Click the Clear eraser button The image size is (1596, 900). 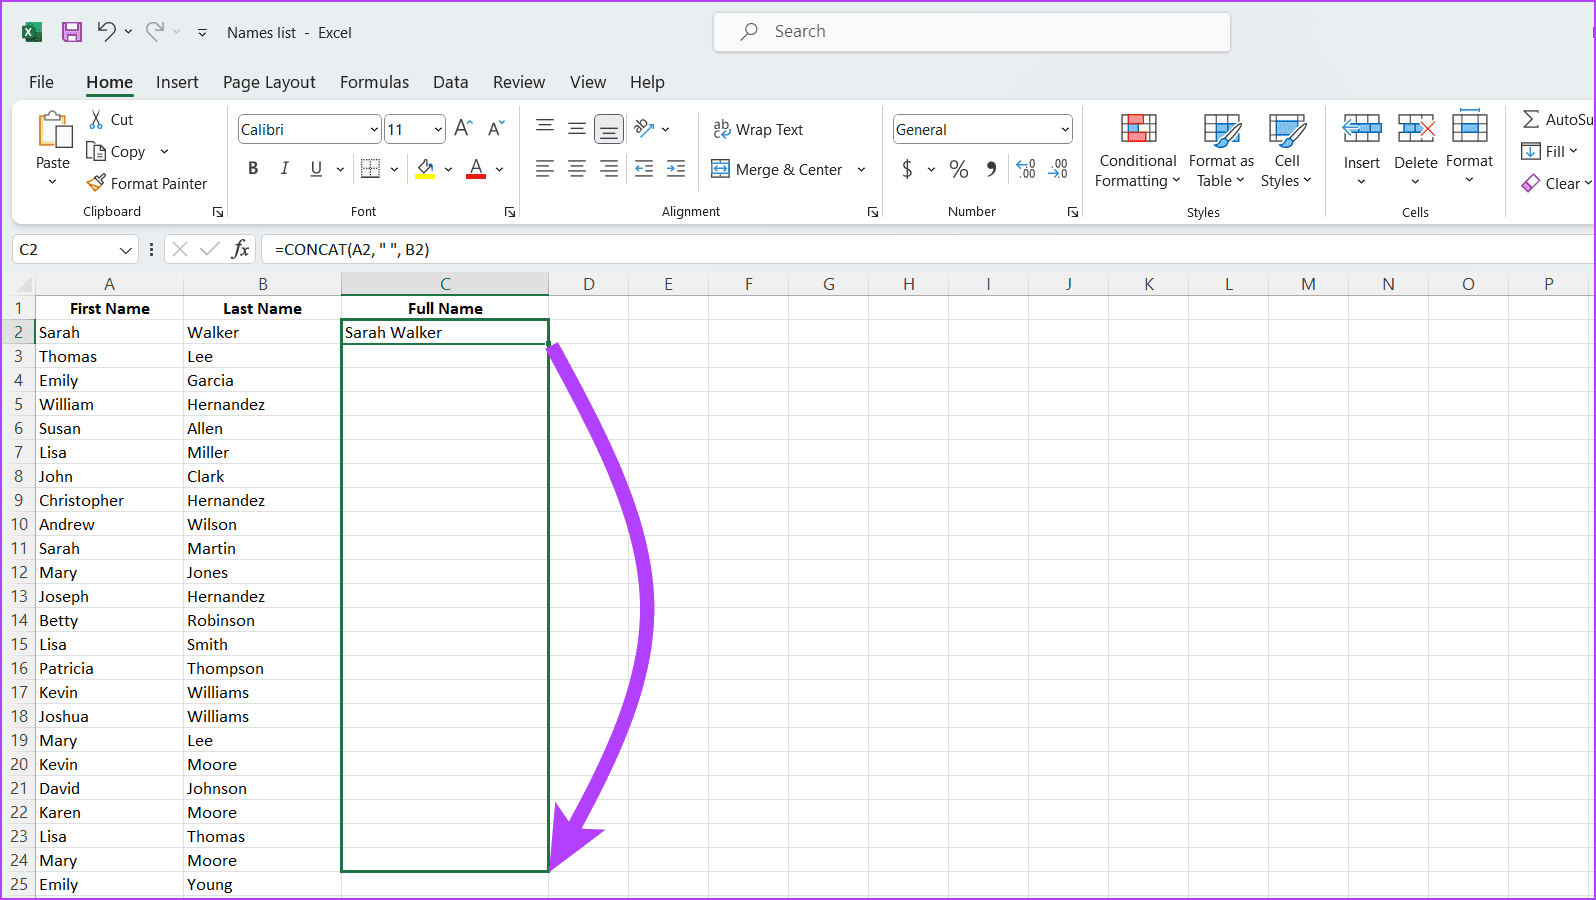[1555, 183]
